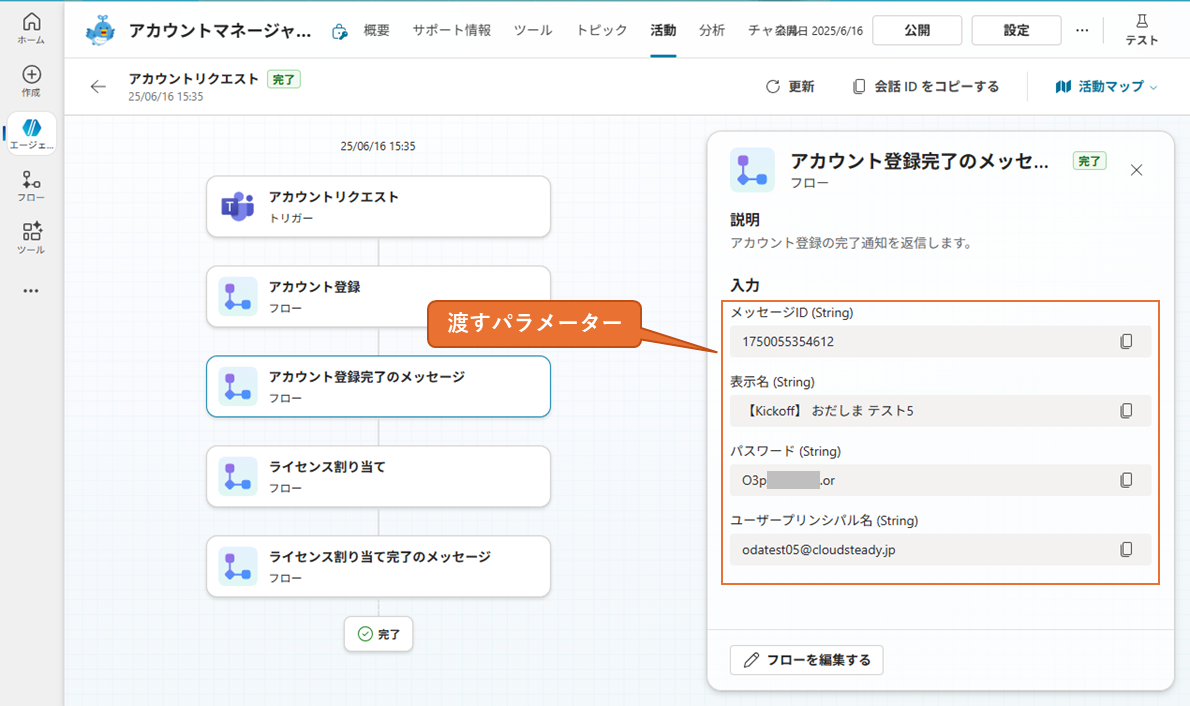Click the Refresh (更新) button
Viewport: 1190px width, 706px height.
[790, 87]
